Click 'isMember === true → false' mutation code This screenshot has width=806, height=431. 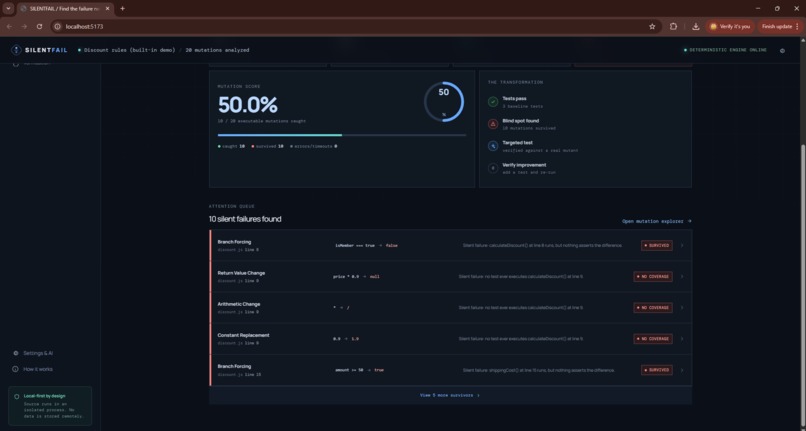(366, 246)
